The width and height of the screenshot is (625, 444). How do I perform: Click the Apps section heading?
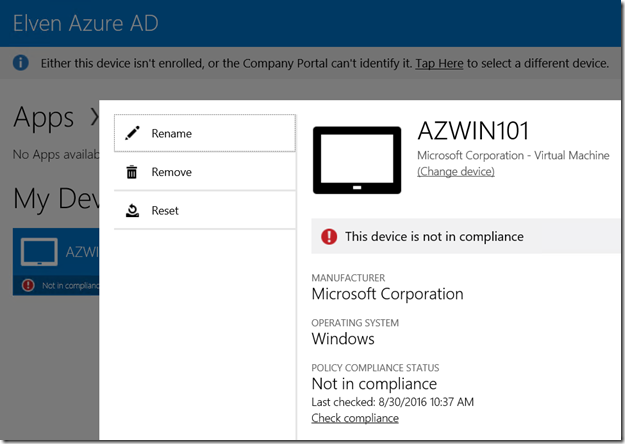(x=43, y=118)
